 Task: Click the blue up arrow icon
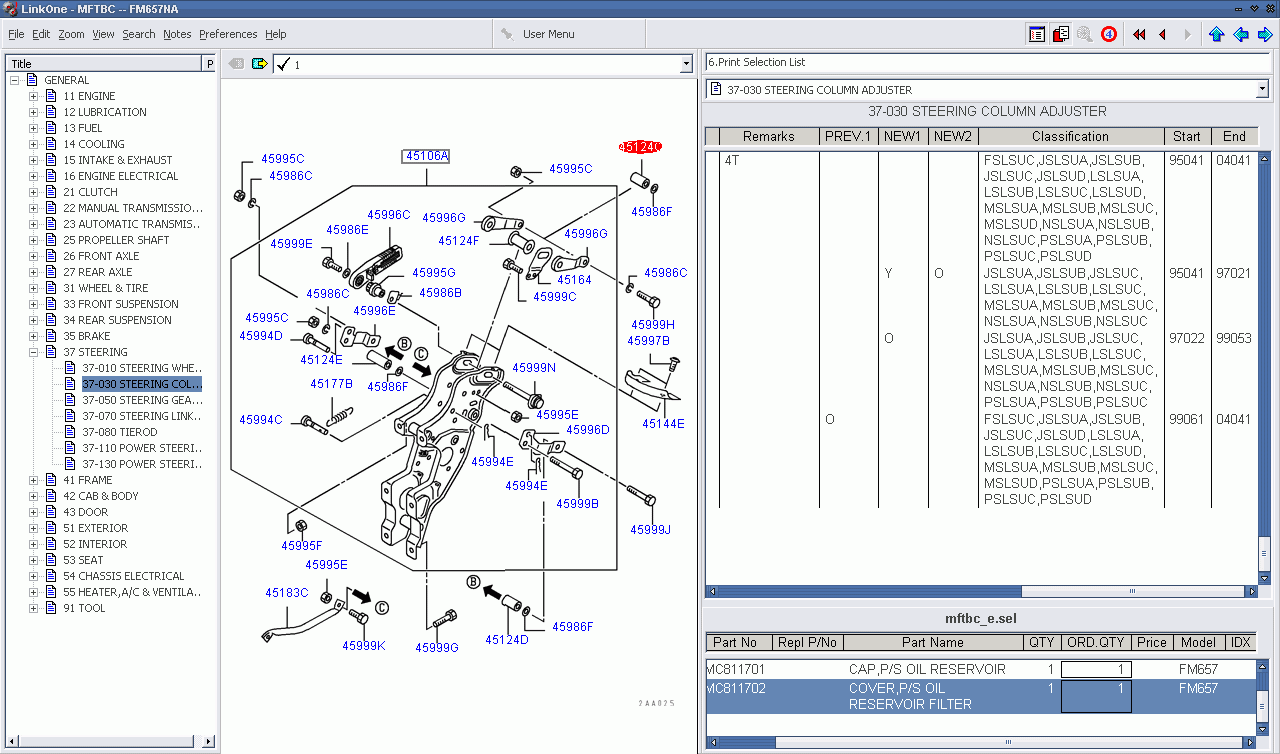click(x=1216, y=34)
